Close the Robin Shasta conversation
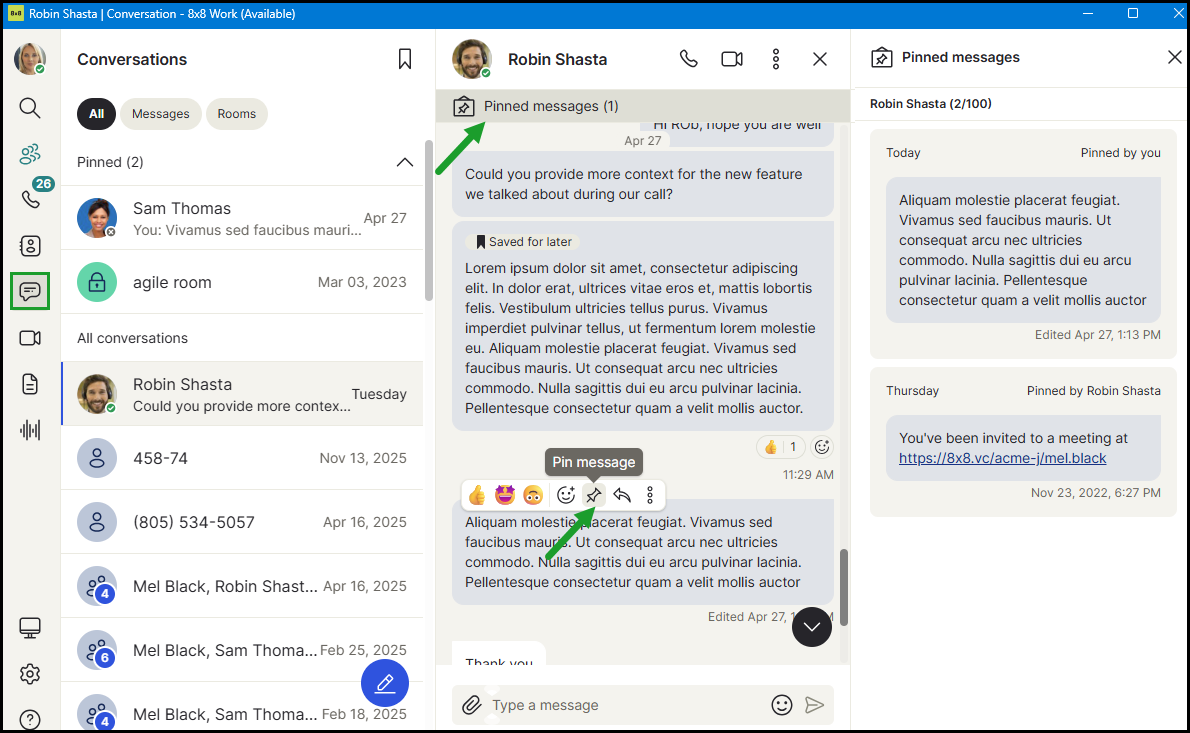Image resolution: width=1190 pixels, height=733 pixels. (x=820, y=58)
